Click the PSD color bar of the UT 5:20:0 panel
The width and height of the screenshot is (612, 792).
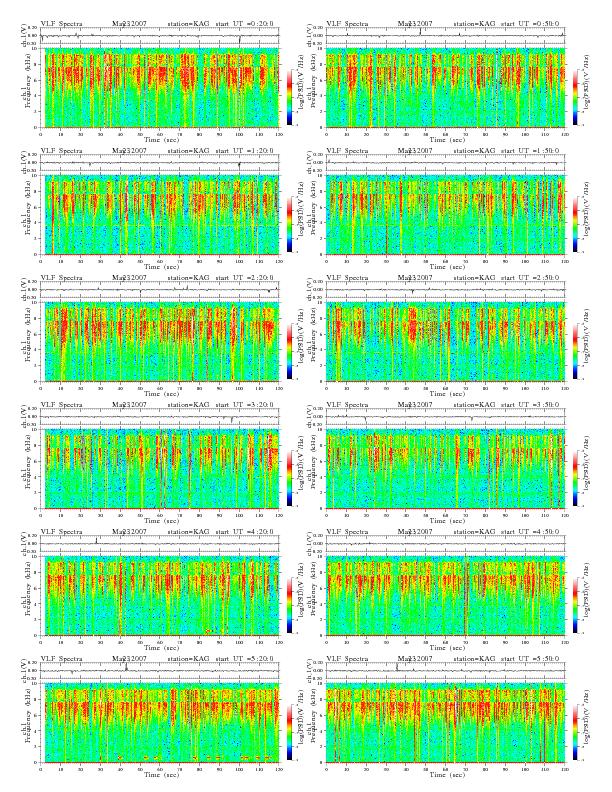(x=290, y=732)
